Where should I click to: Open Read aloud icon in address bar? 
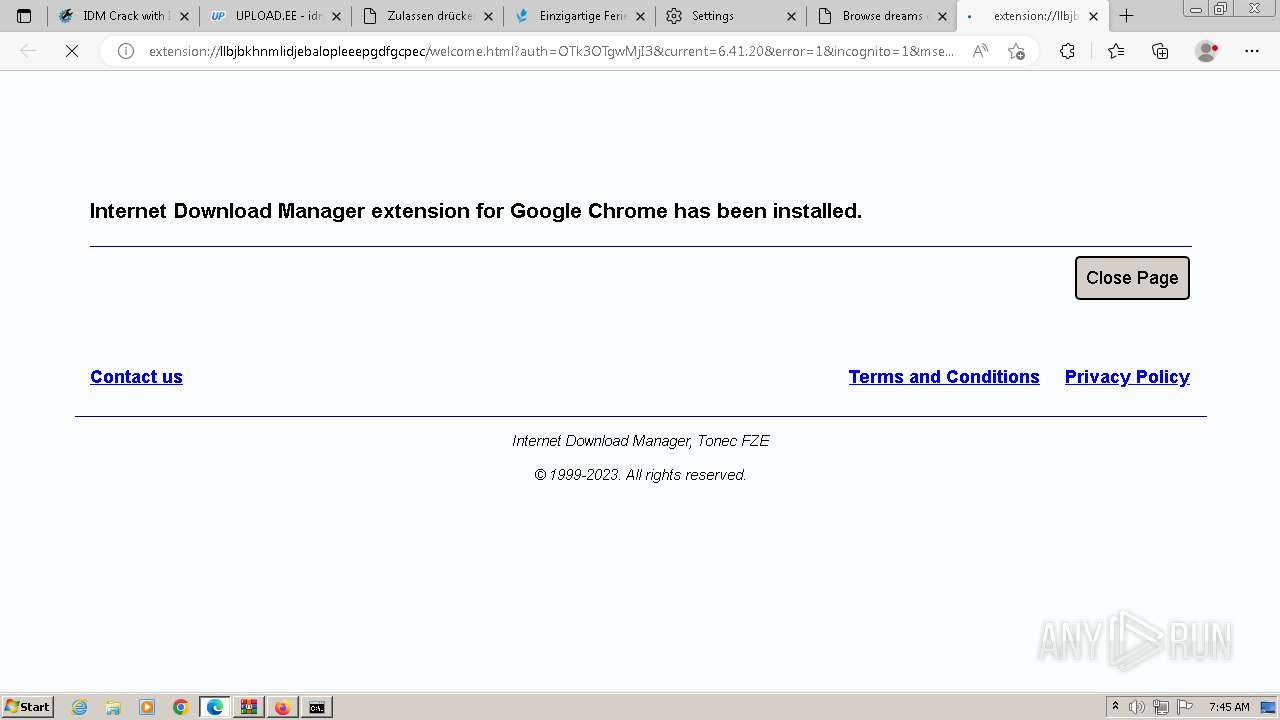980,51
